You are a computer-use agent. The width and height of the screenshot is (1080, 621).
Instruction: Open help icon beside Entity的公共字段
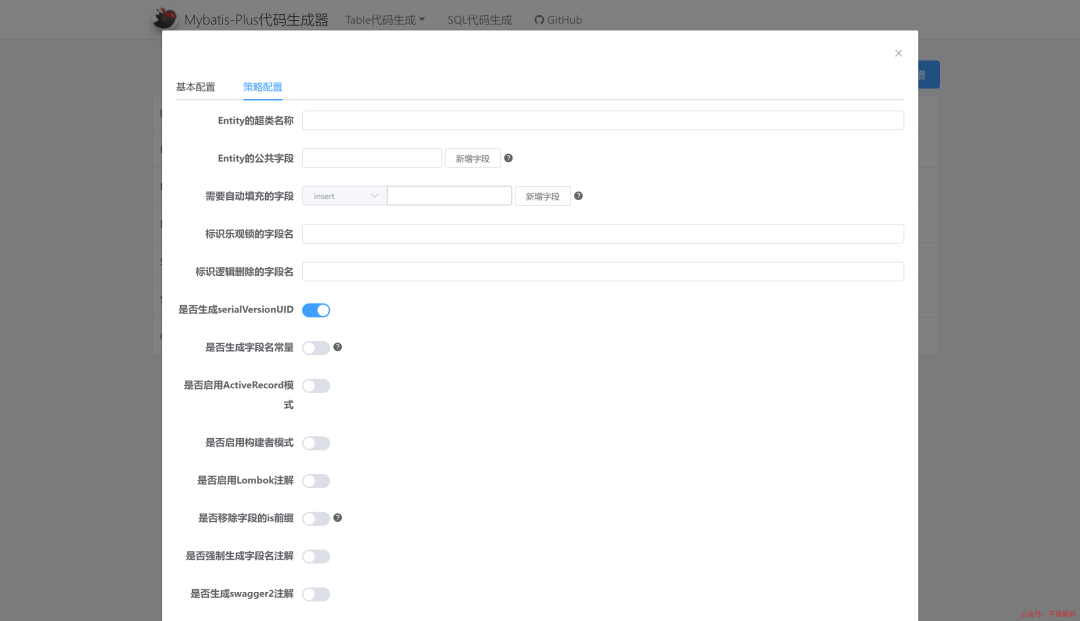[508, 157]
